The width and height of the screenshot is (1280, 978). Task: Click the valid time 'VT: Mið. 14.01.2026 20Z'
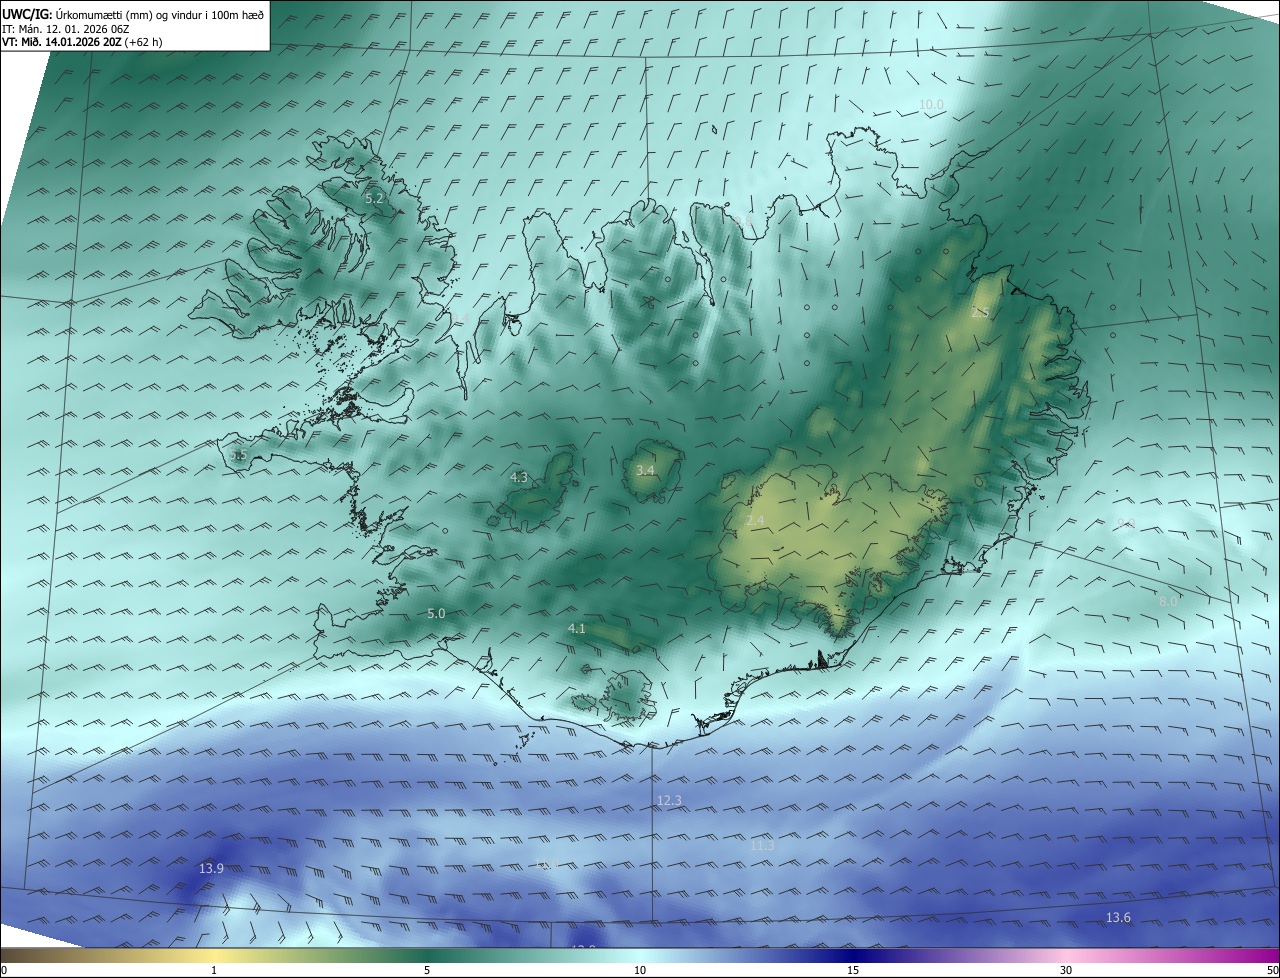click(62, 42)
